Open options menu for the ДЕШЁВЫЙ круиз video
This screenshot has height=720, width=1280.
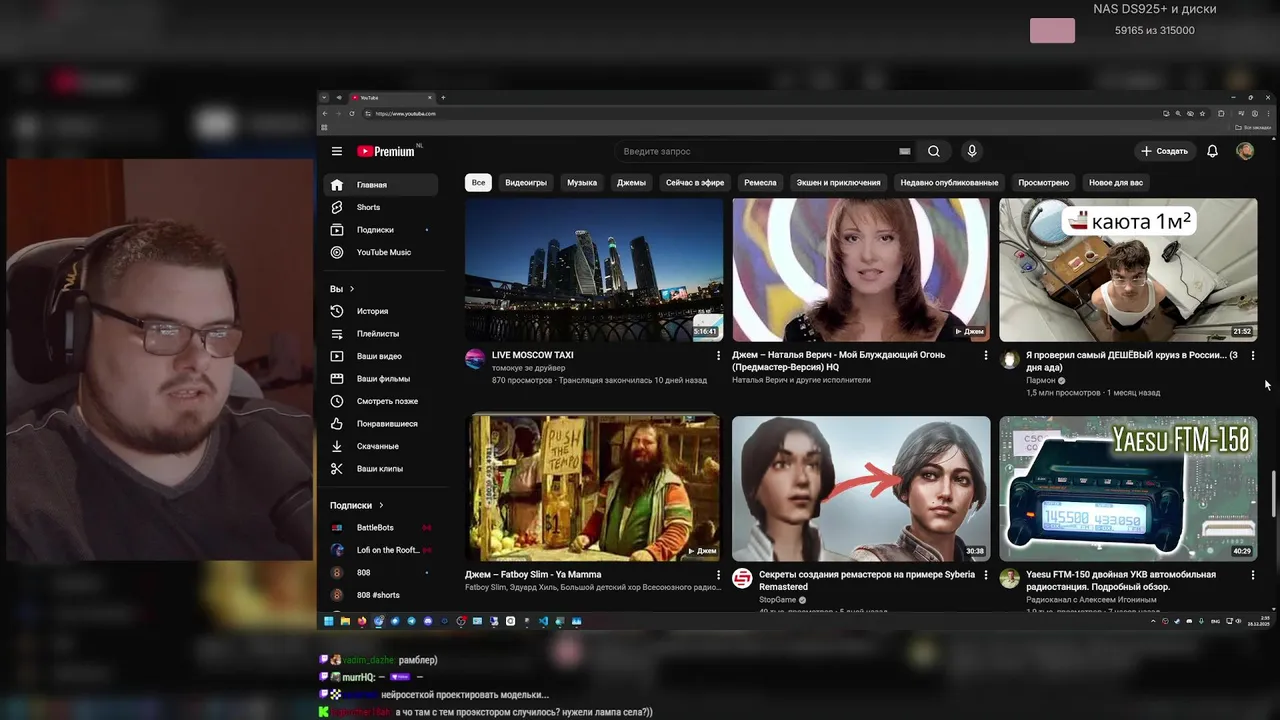[1253, 355]
